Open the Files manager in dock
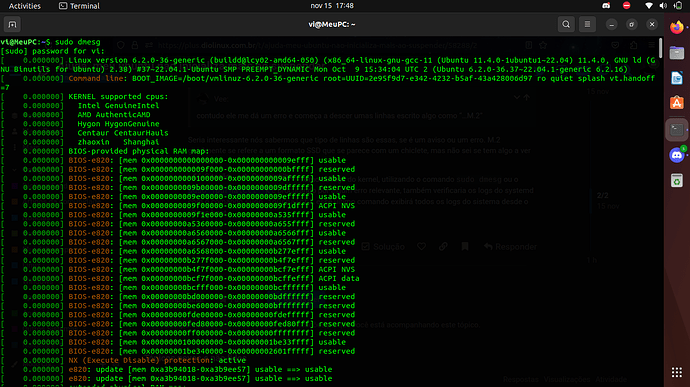The image size is (690, 387). click(677, 53)
